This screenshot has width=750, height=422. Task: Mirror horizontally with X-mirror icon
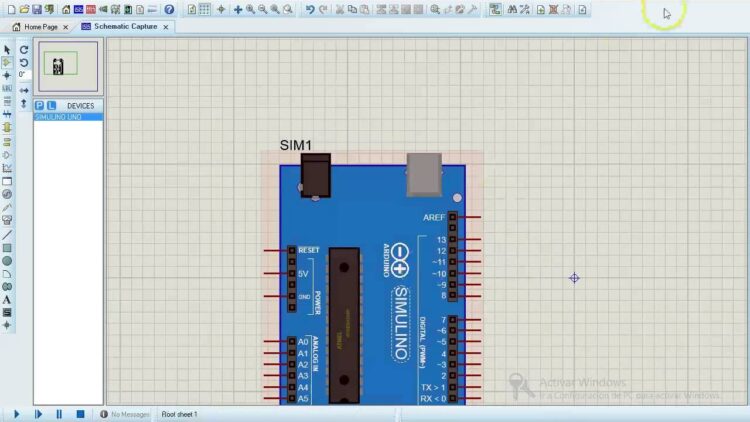pos(24,90)
